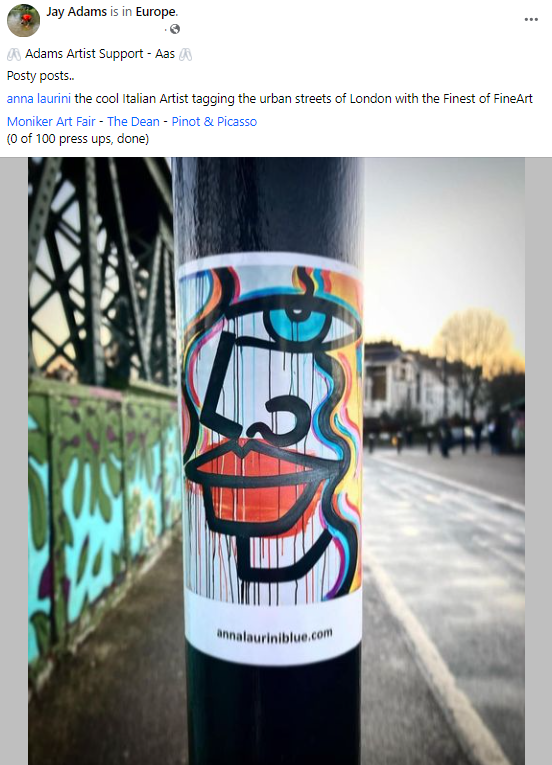Image resolution: width=552 pixels, height=765 pixels.
Task: Click the annalauriniblue.com sticker text
Action: (x=275, y=635)
